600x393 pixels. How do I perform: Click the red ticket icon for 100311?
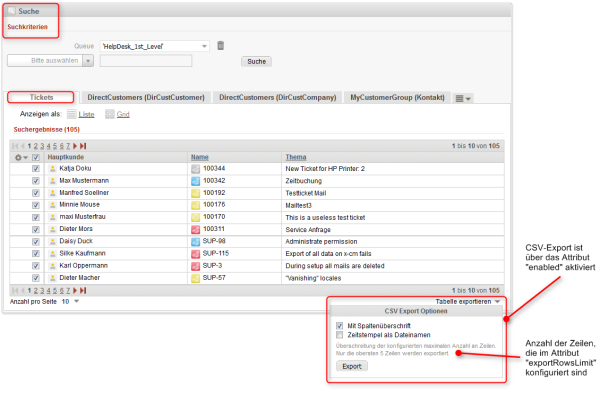click(196, 229)
